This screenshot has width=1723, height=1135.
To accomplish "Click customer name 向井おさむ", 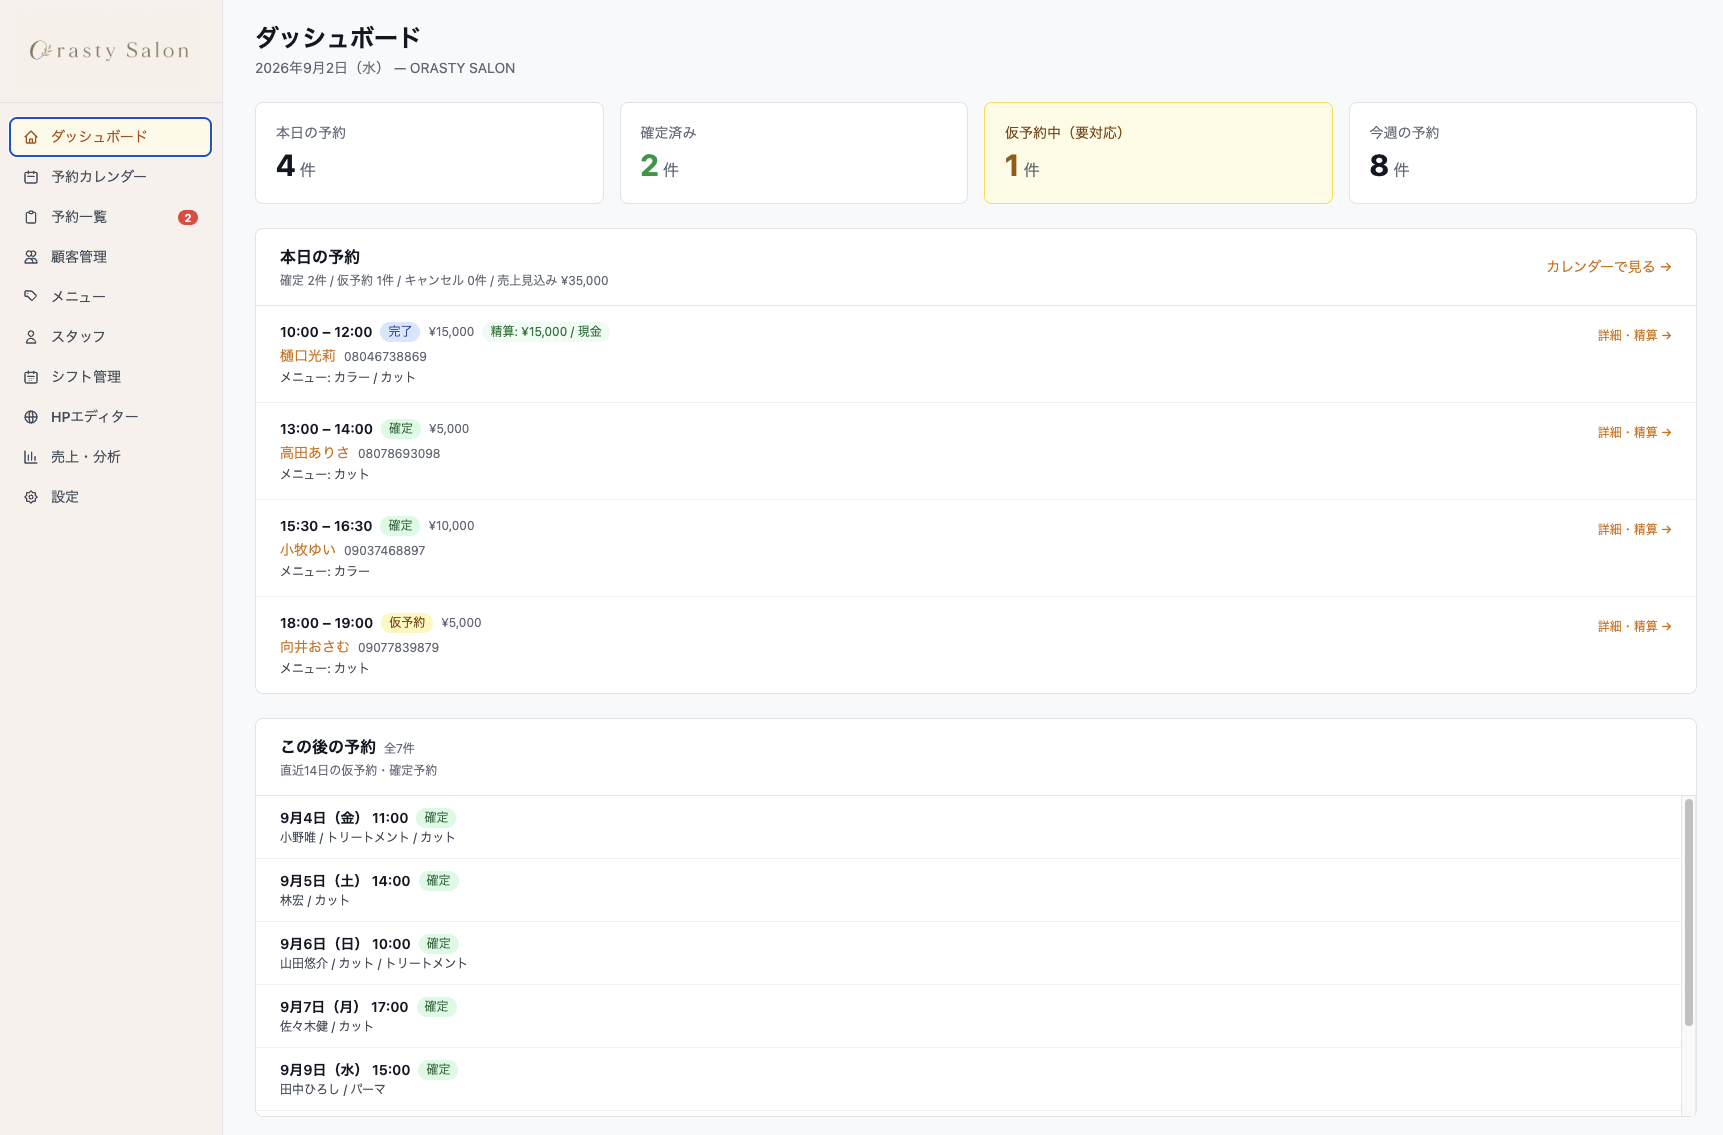I will (x=315, y=647).
